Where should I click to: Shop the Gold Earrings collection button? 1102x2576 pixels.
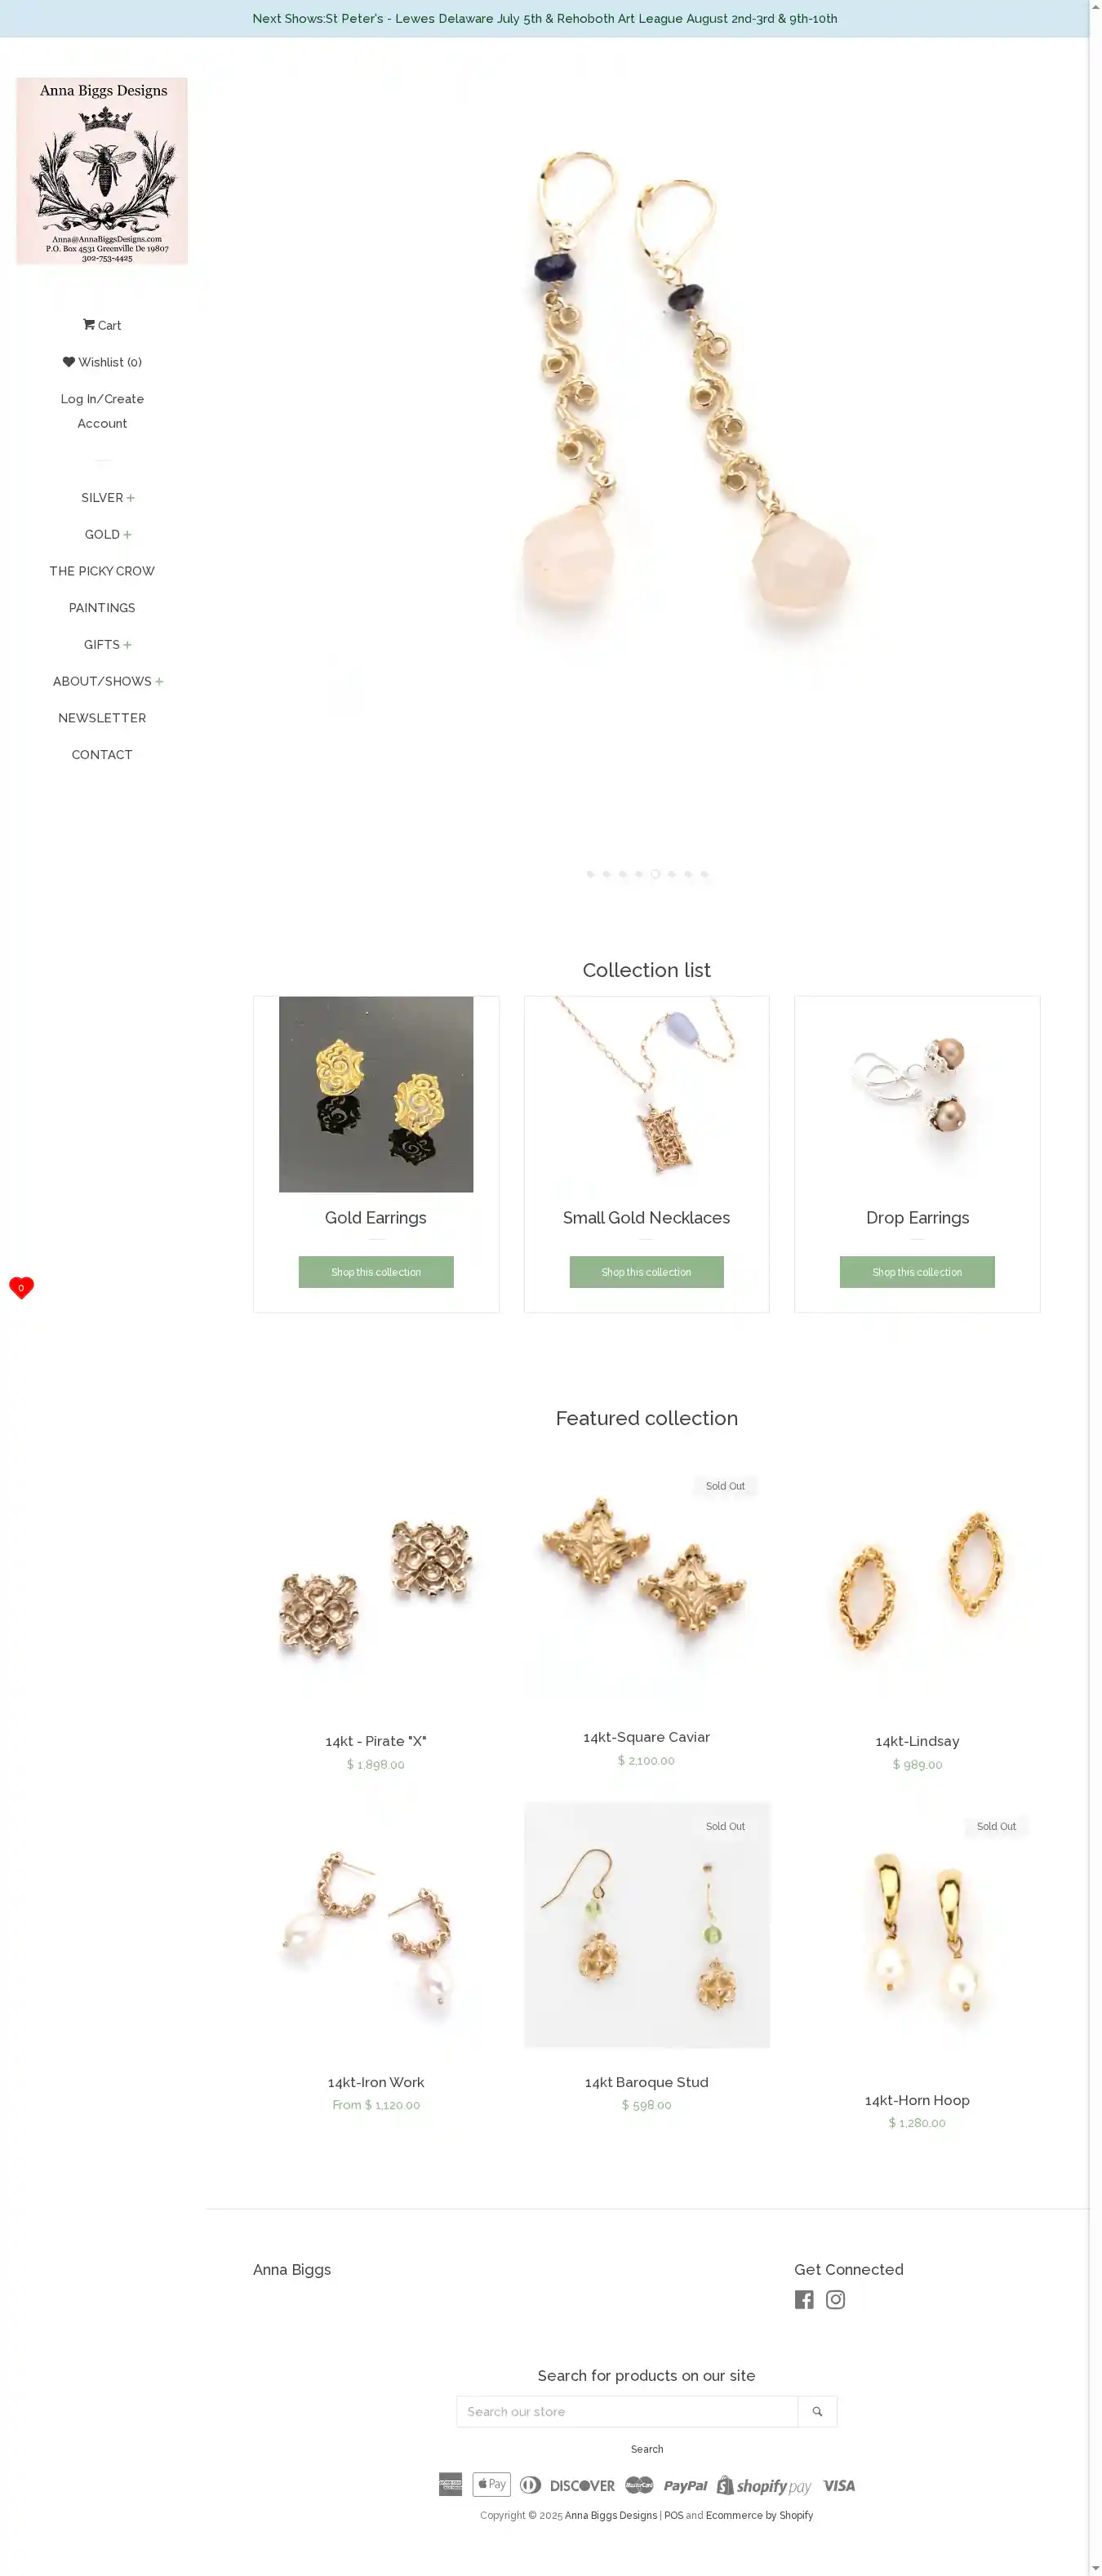coord(376,1272)
